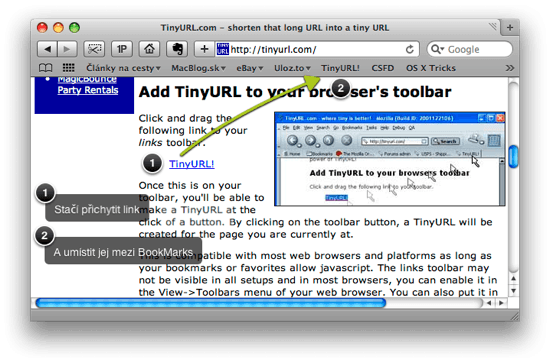Reload the page with the refresh icon
550x363 pixels.
[409, 49]
